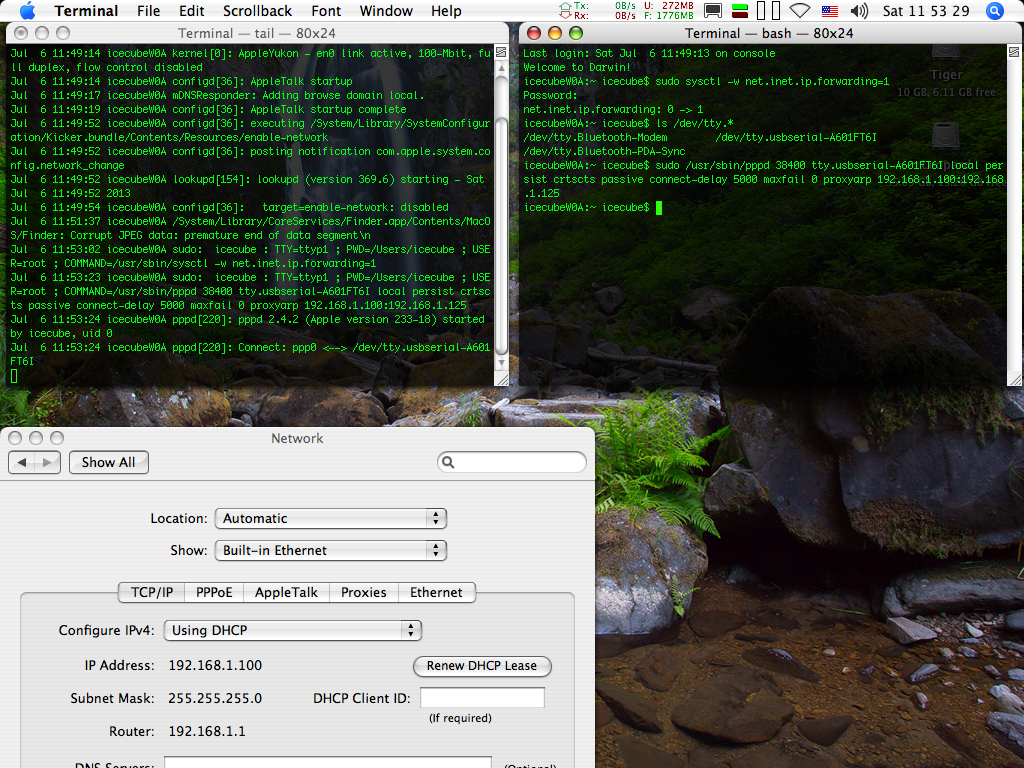
Task: Open the Terminal application menu
Action: click(86, 10)
